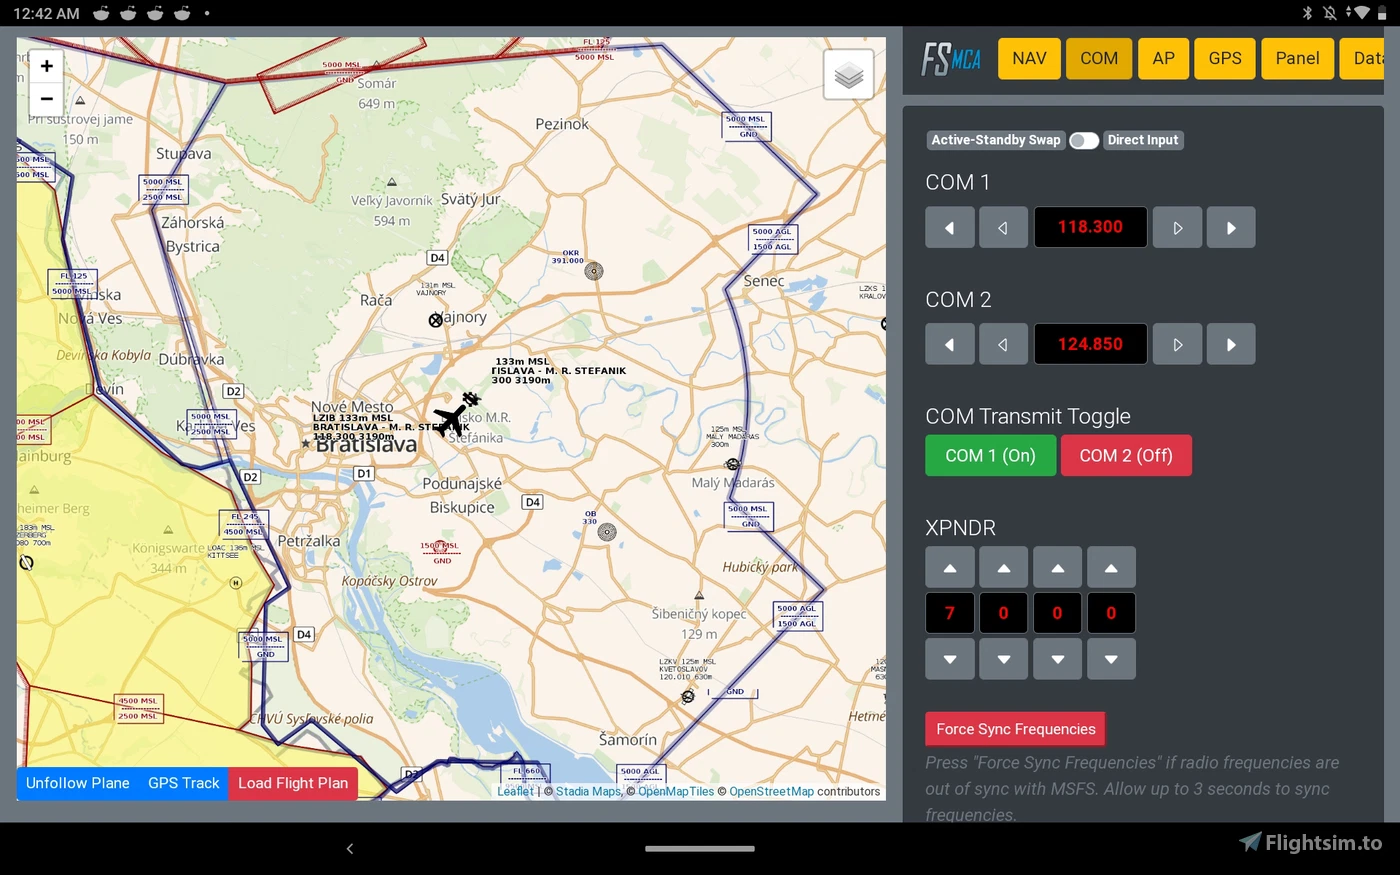Fine-decrease COM 1 with the inner left arrow
Screen dimensions: 1400x875
click(x=1003, y=227)
